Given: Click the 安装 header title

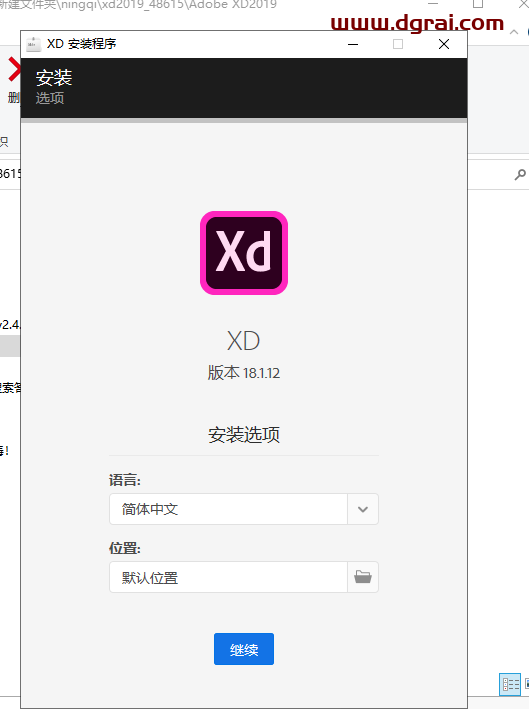Looking at the screenshot, I should click(x=54, y=77).
